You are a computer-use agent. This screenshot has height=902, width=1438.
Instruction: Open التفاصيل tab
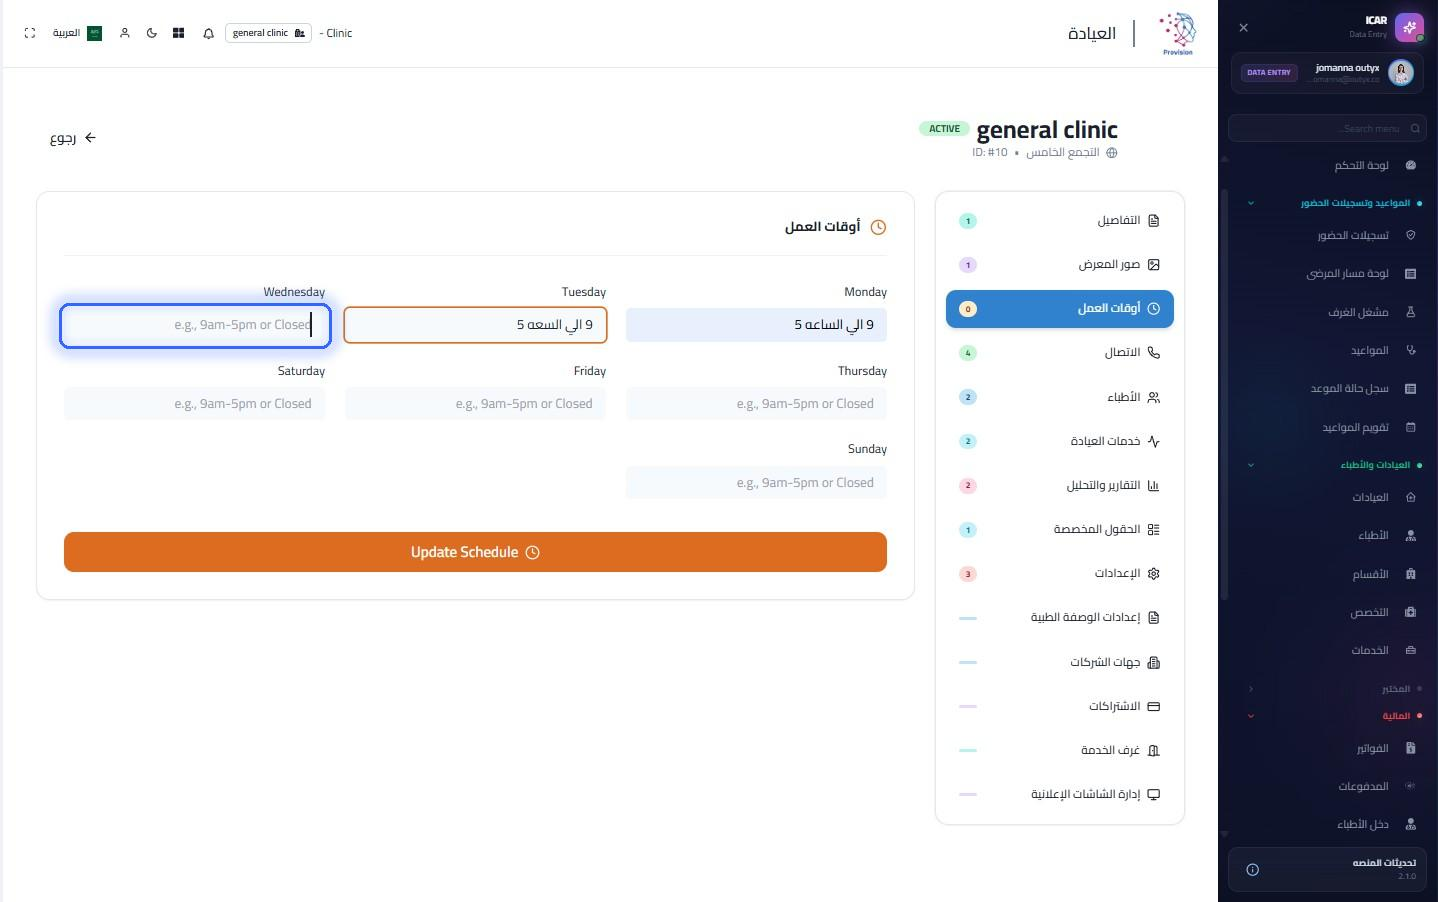pyautogui.click(x=1060, y=221)
